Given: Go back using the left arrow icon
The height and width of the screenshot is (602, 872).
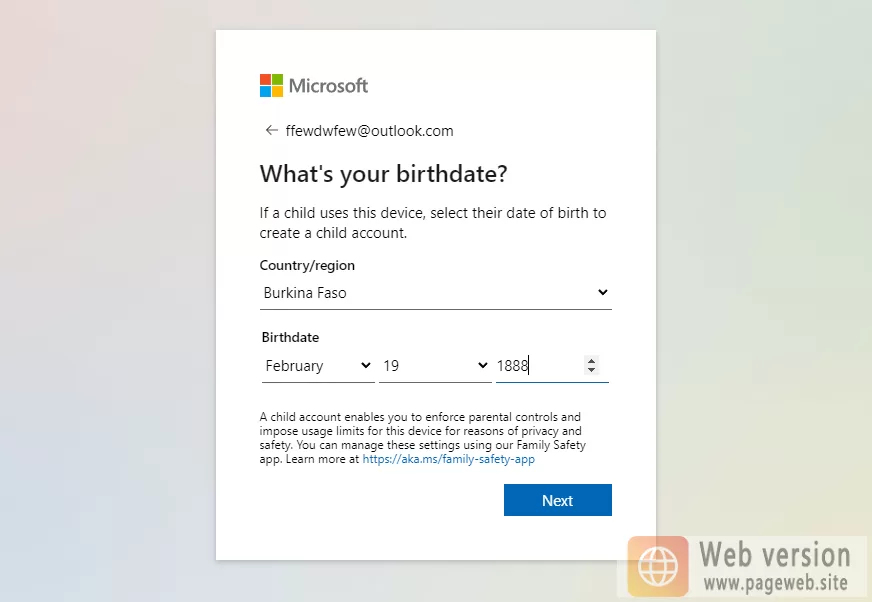Looking at the screenshot, I should 271,130.
